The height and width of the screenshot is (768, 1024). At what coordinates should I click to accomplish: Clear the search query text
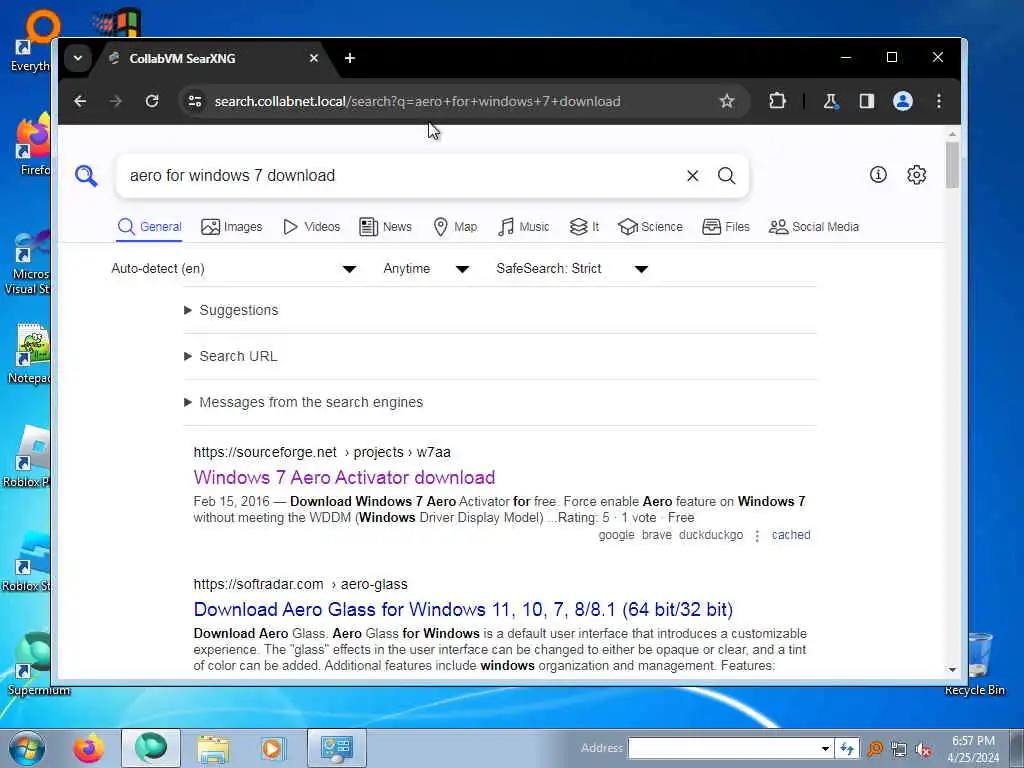[x=692, y=176]
